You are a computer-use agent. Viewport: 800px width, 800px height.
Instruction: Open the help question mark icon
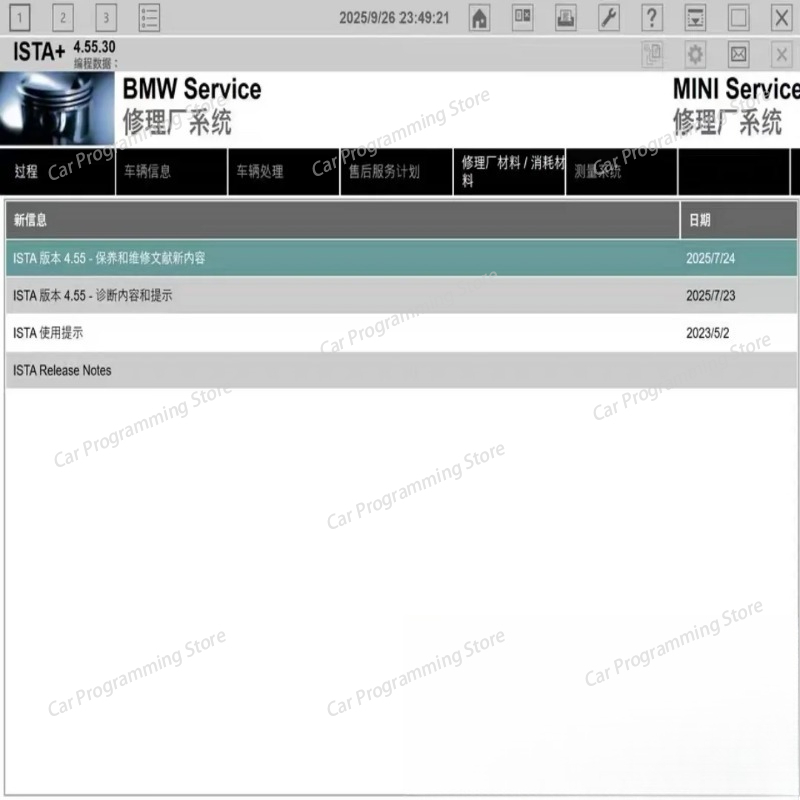click(652, 18)
